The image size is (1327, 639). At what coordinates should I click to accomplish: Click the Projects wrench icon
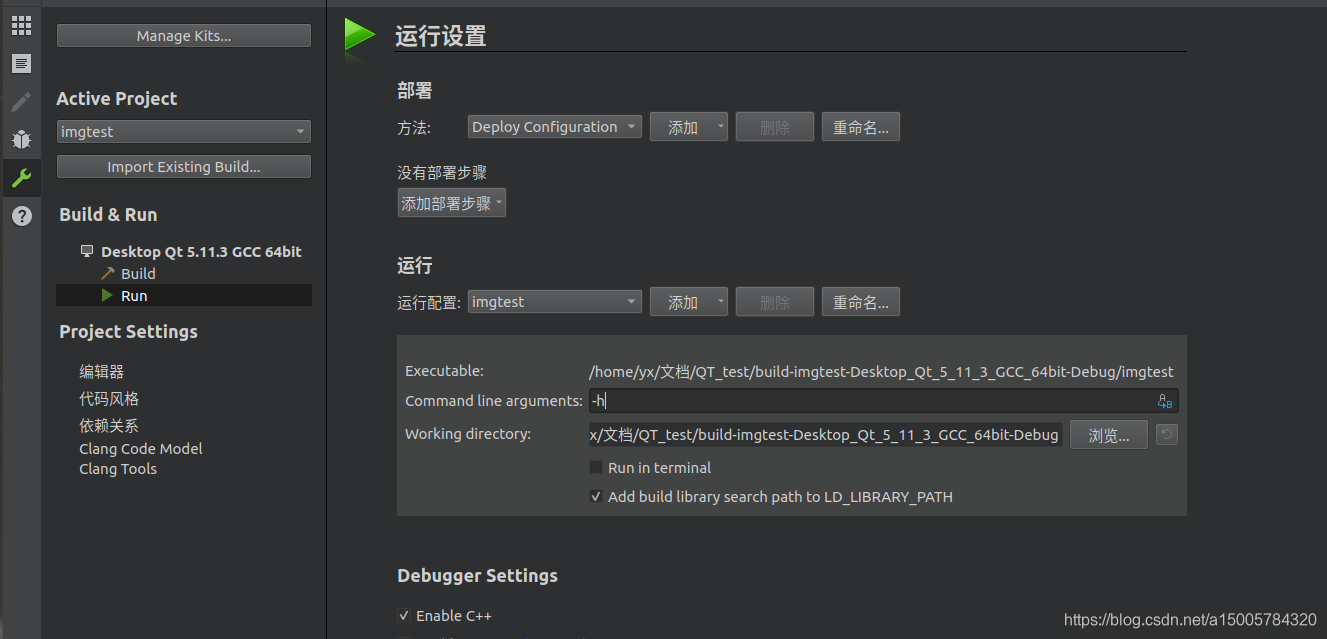tap(21, 177)
